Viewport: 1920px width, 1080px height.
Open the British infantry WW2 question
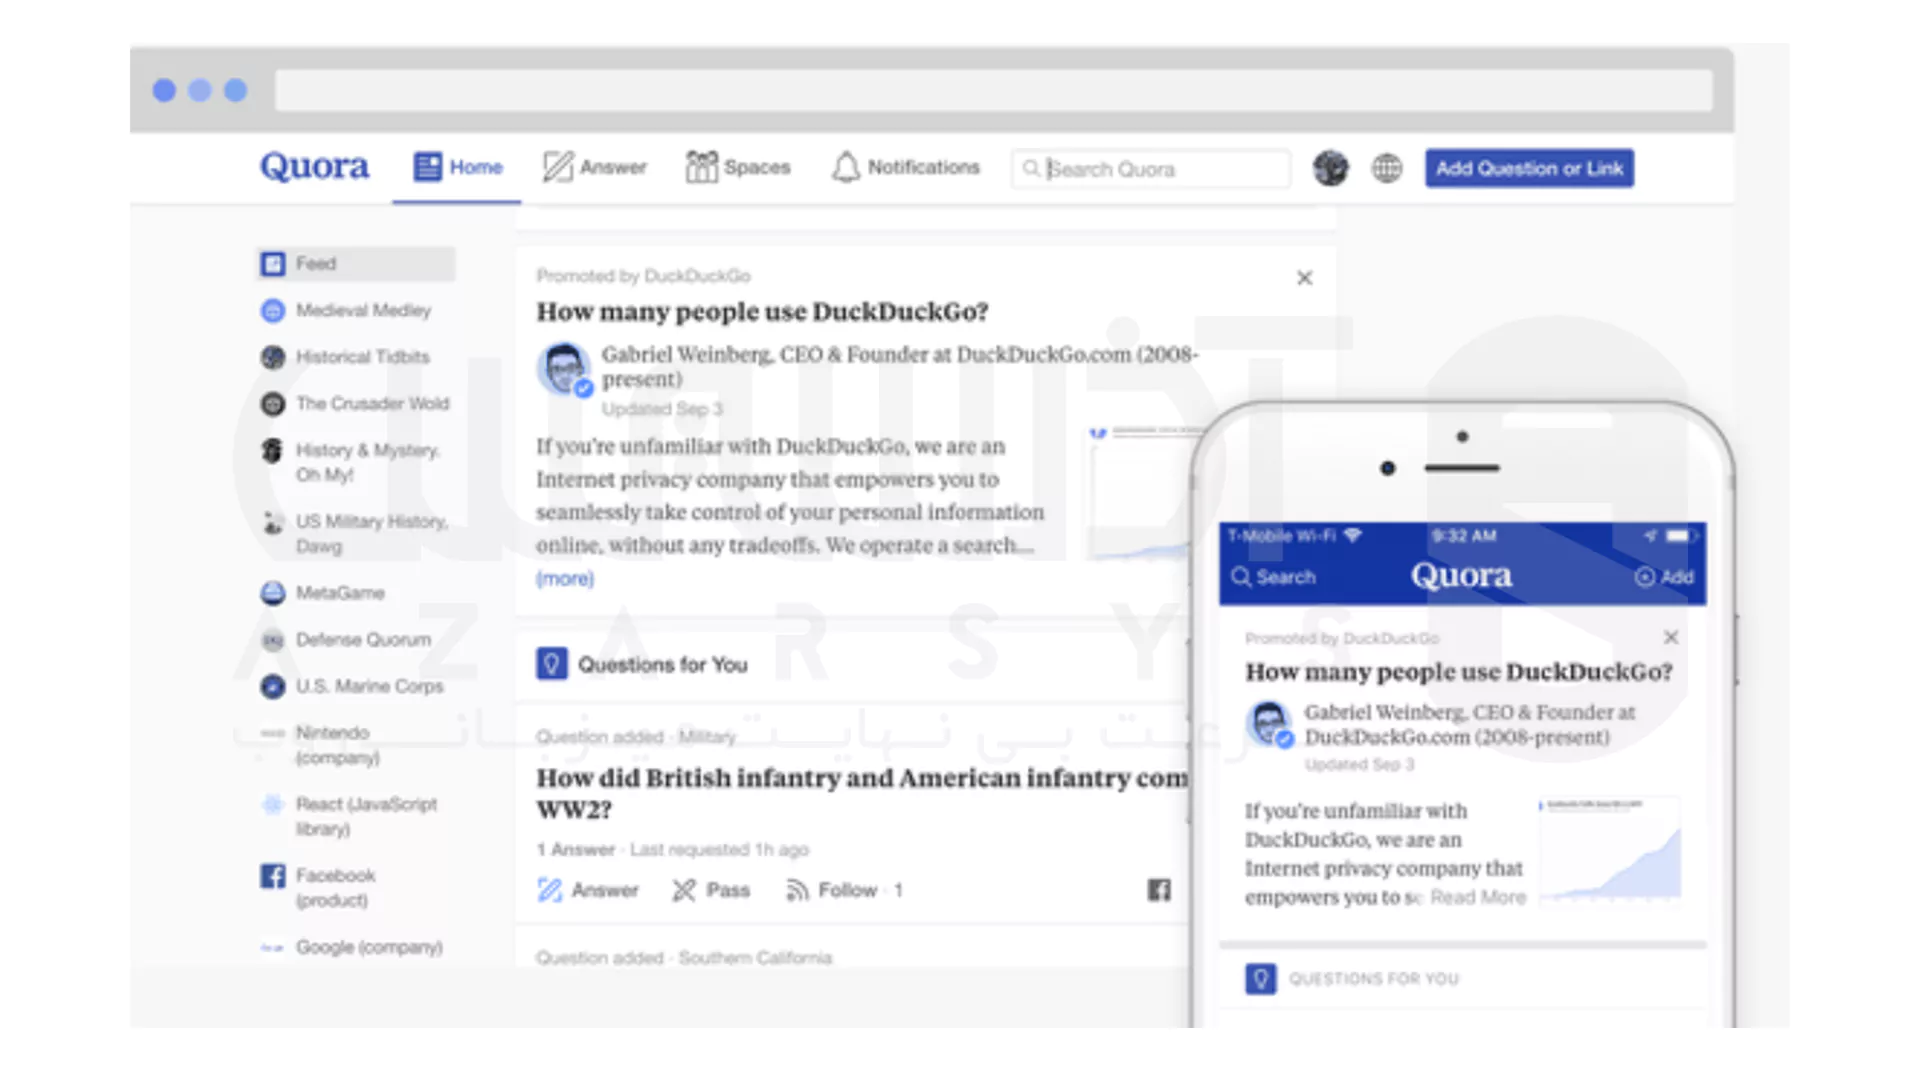(862, 793)
